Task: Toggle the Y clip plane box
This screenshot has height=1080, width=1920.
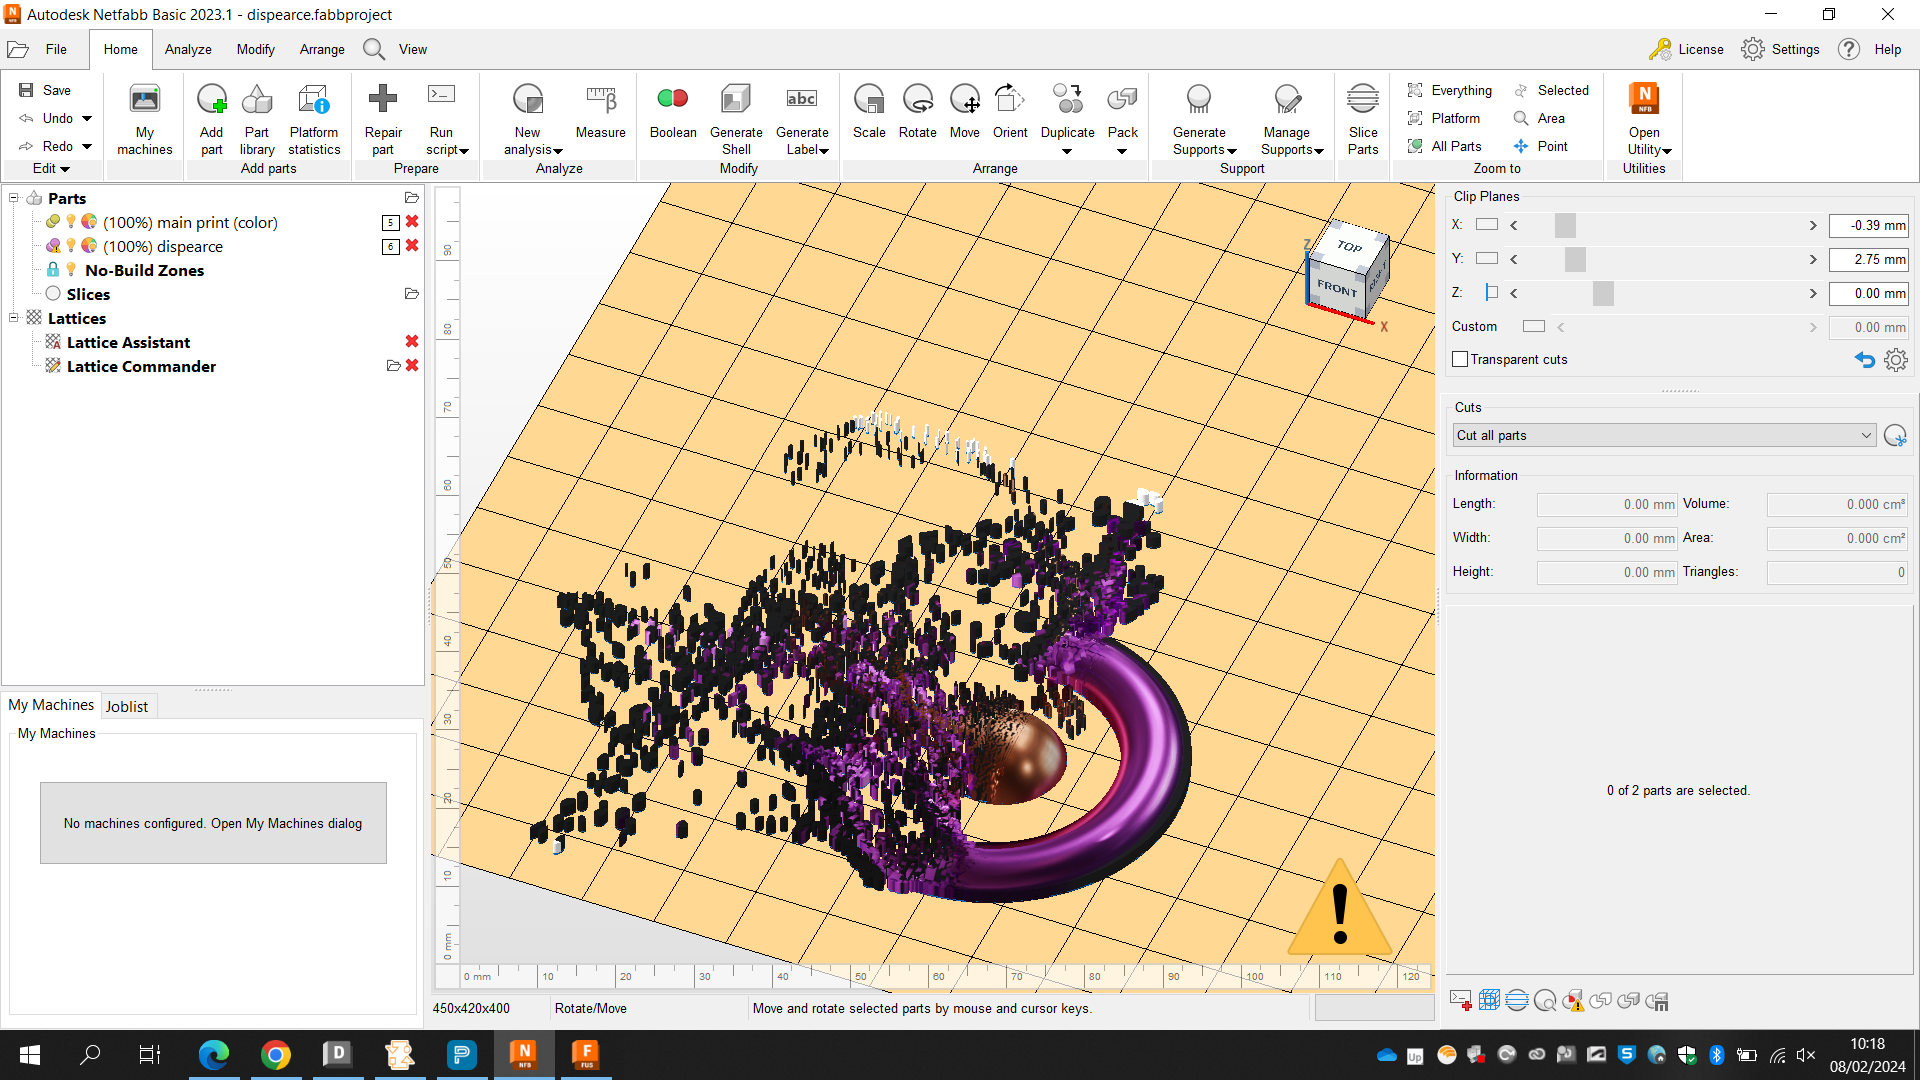Action: (1487, 259)
